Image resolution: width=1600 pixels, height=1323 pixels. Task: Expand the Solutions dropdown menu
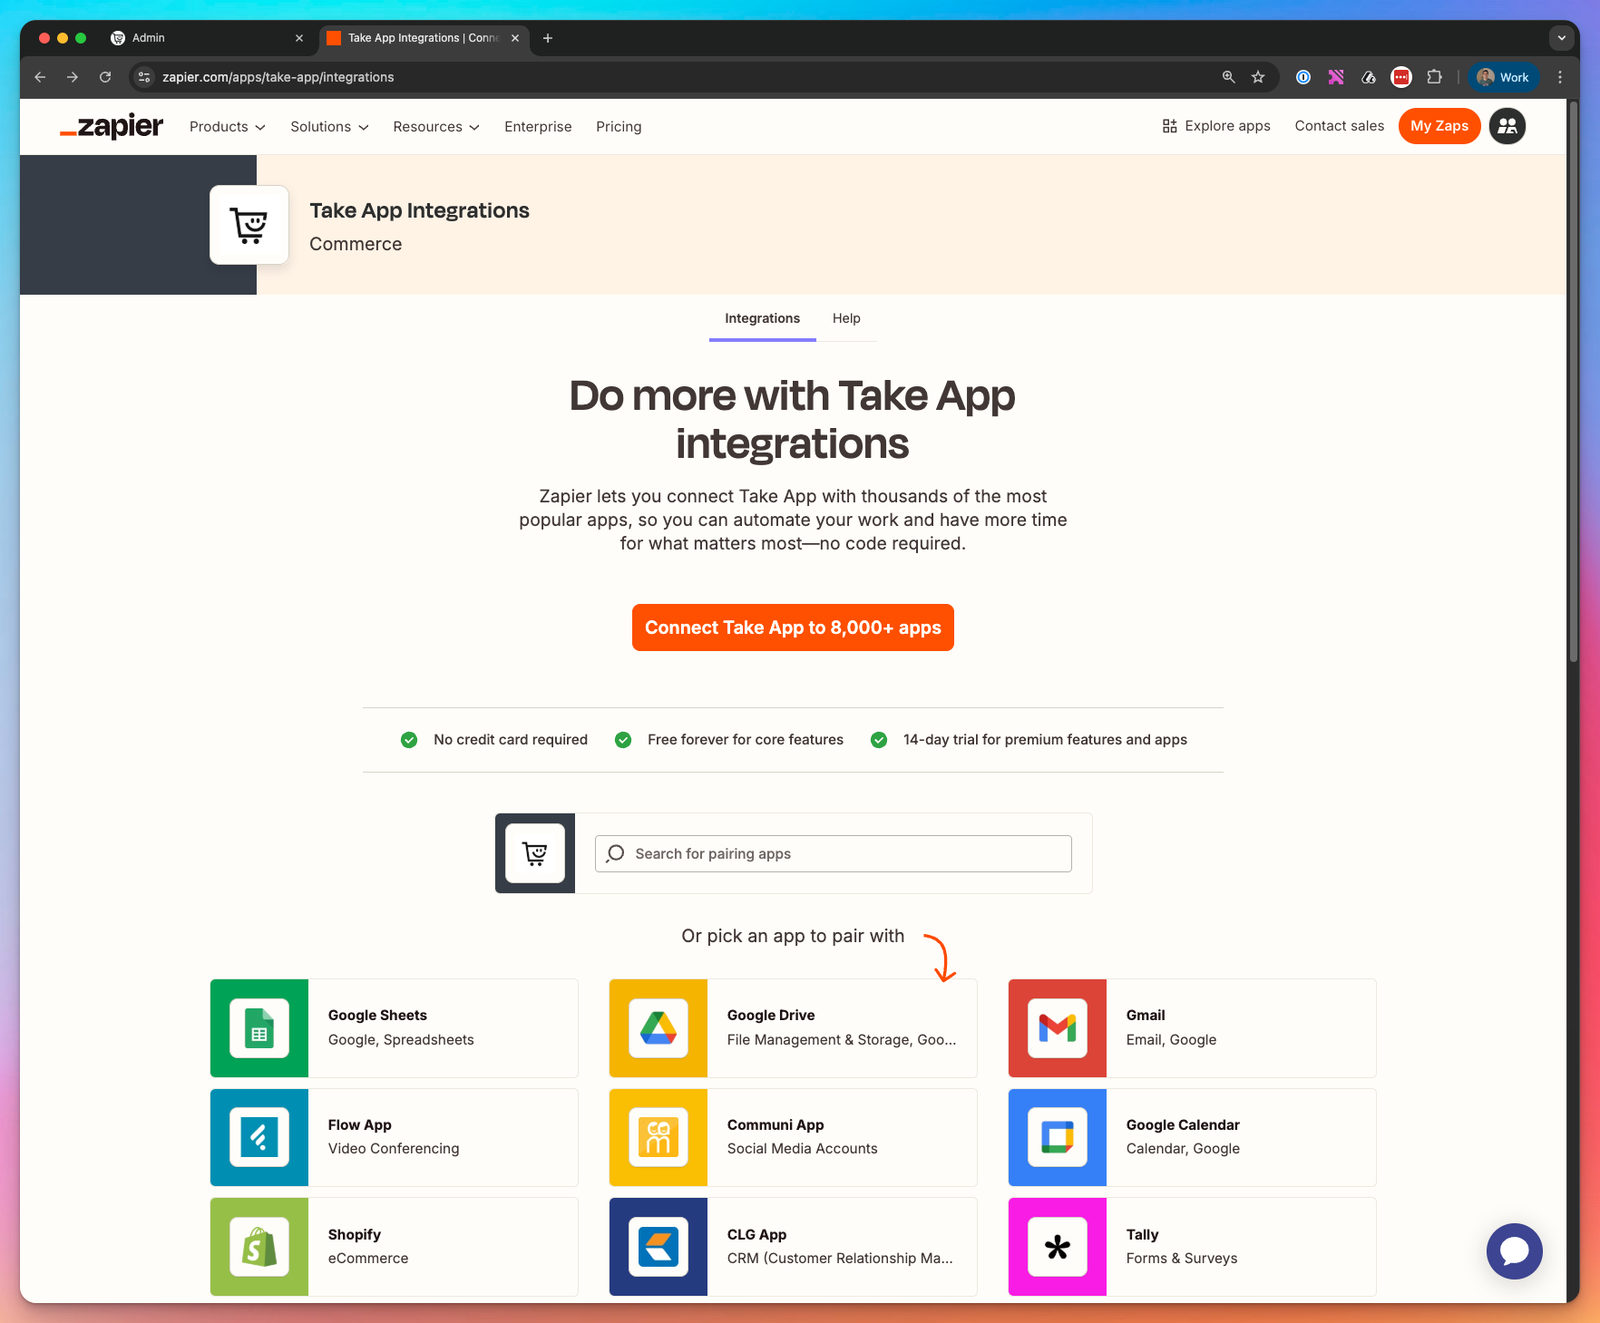click(x=330, y=127)
